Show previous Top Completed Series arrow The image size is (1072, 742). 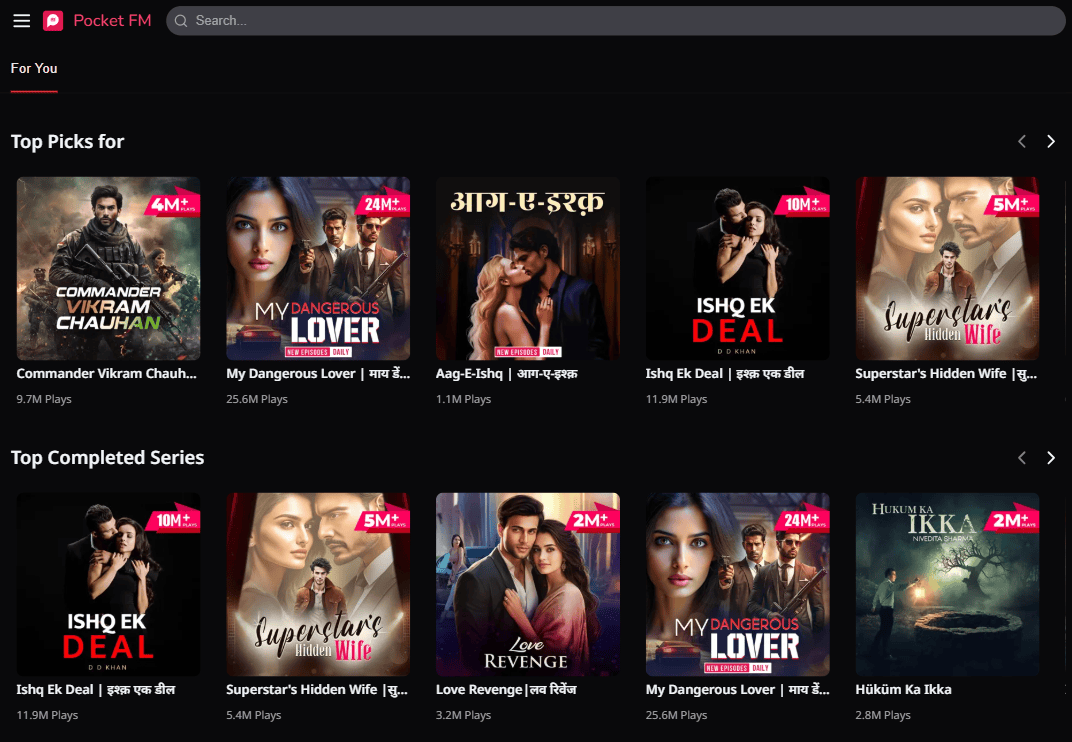point(1022,458)
